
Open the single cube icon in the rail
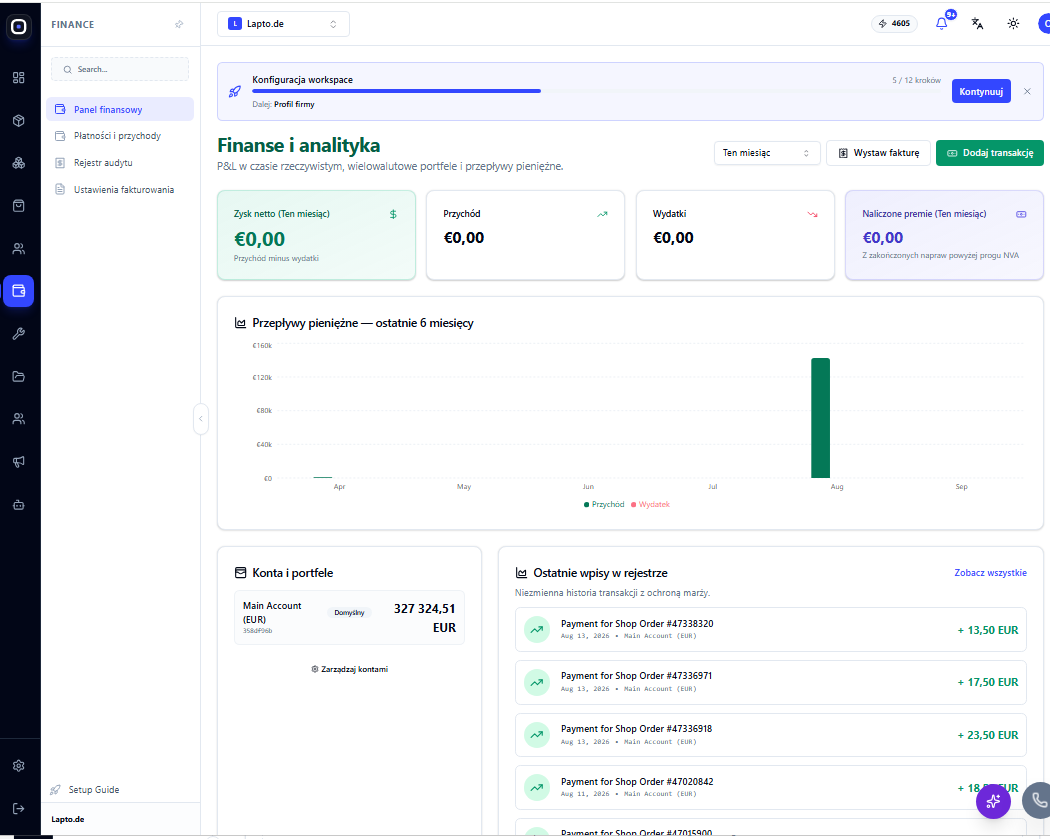point(19,121)
